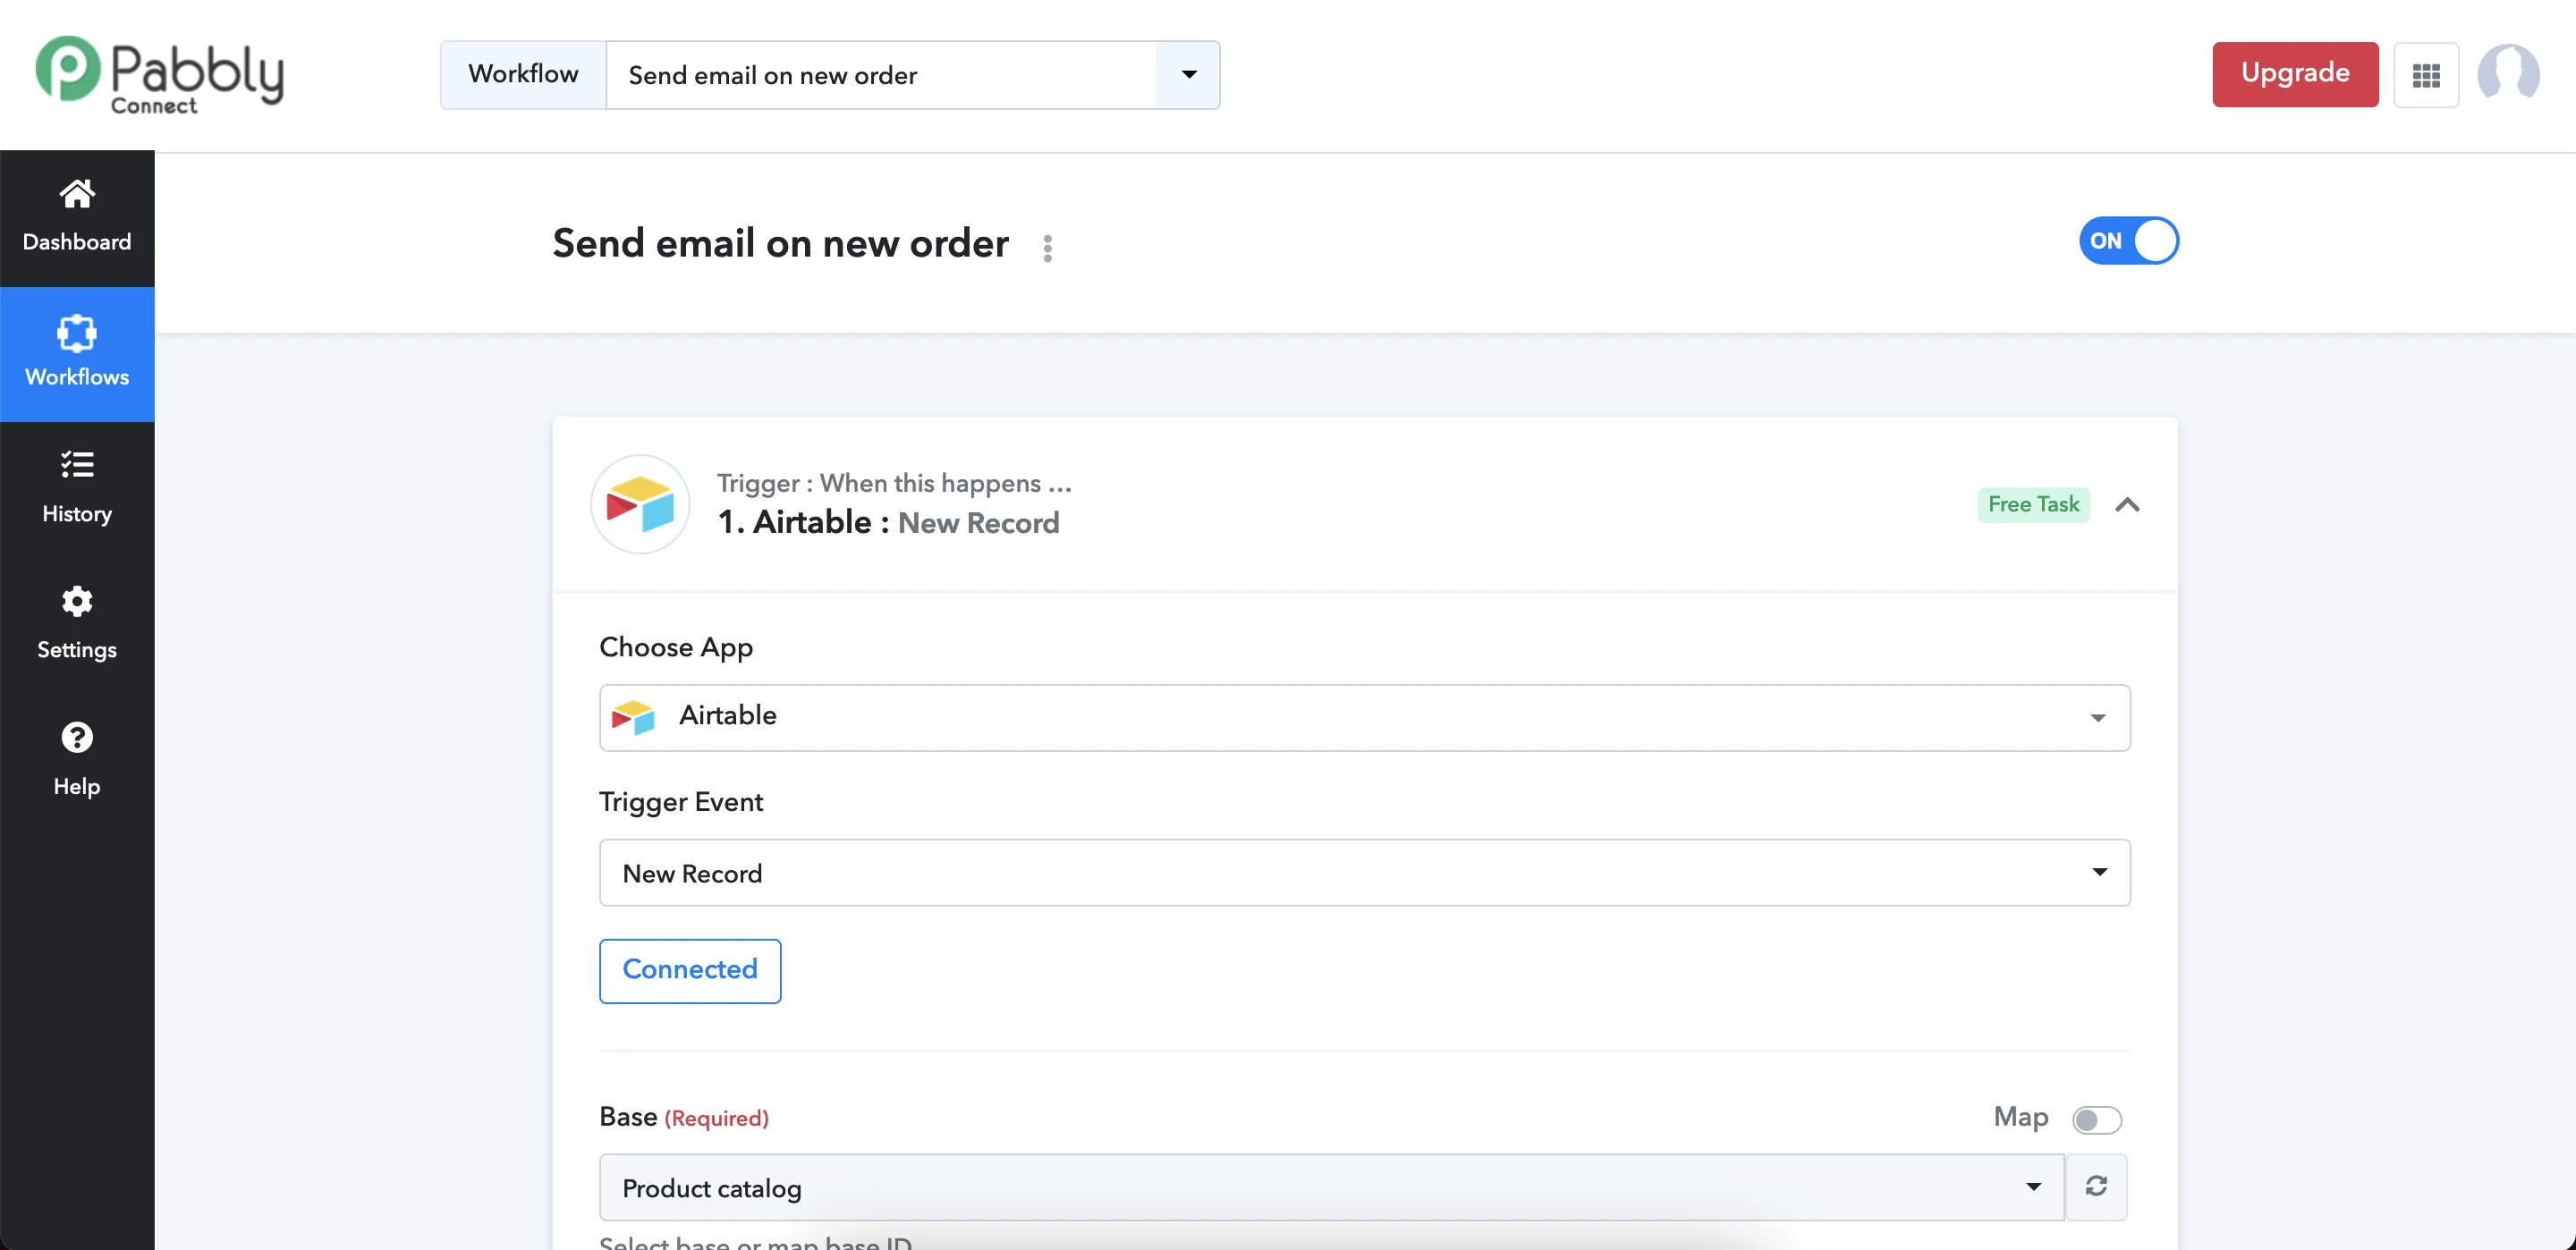This screenshot has height=1250, width=2576.
Task: Collapse the trigger step with the chevron
Action: 2127,505
